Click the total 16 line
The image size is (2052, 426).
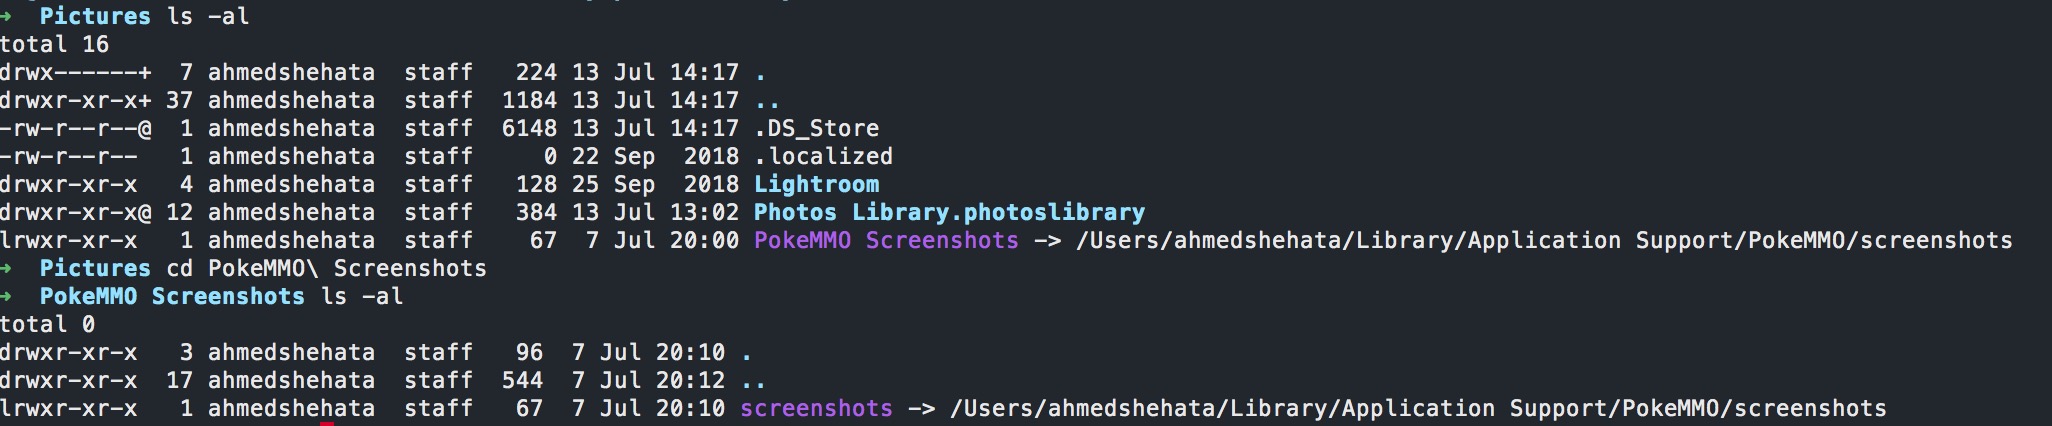point(54,44)
